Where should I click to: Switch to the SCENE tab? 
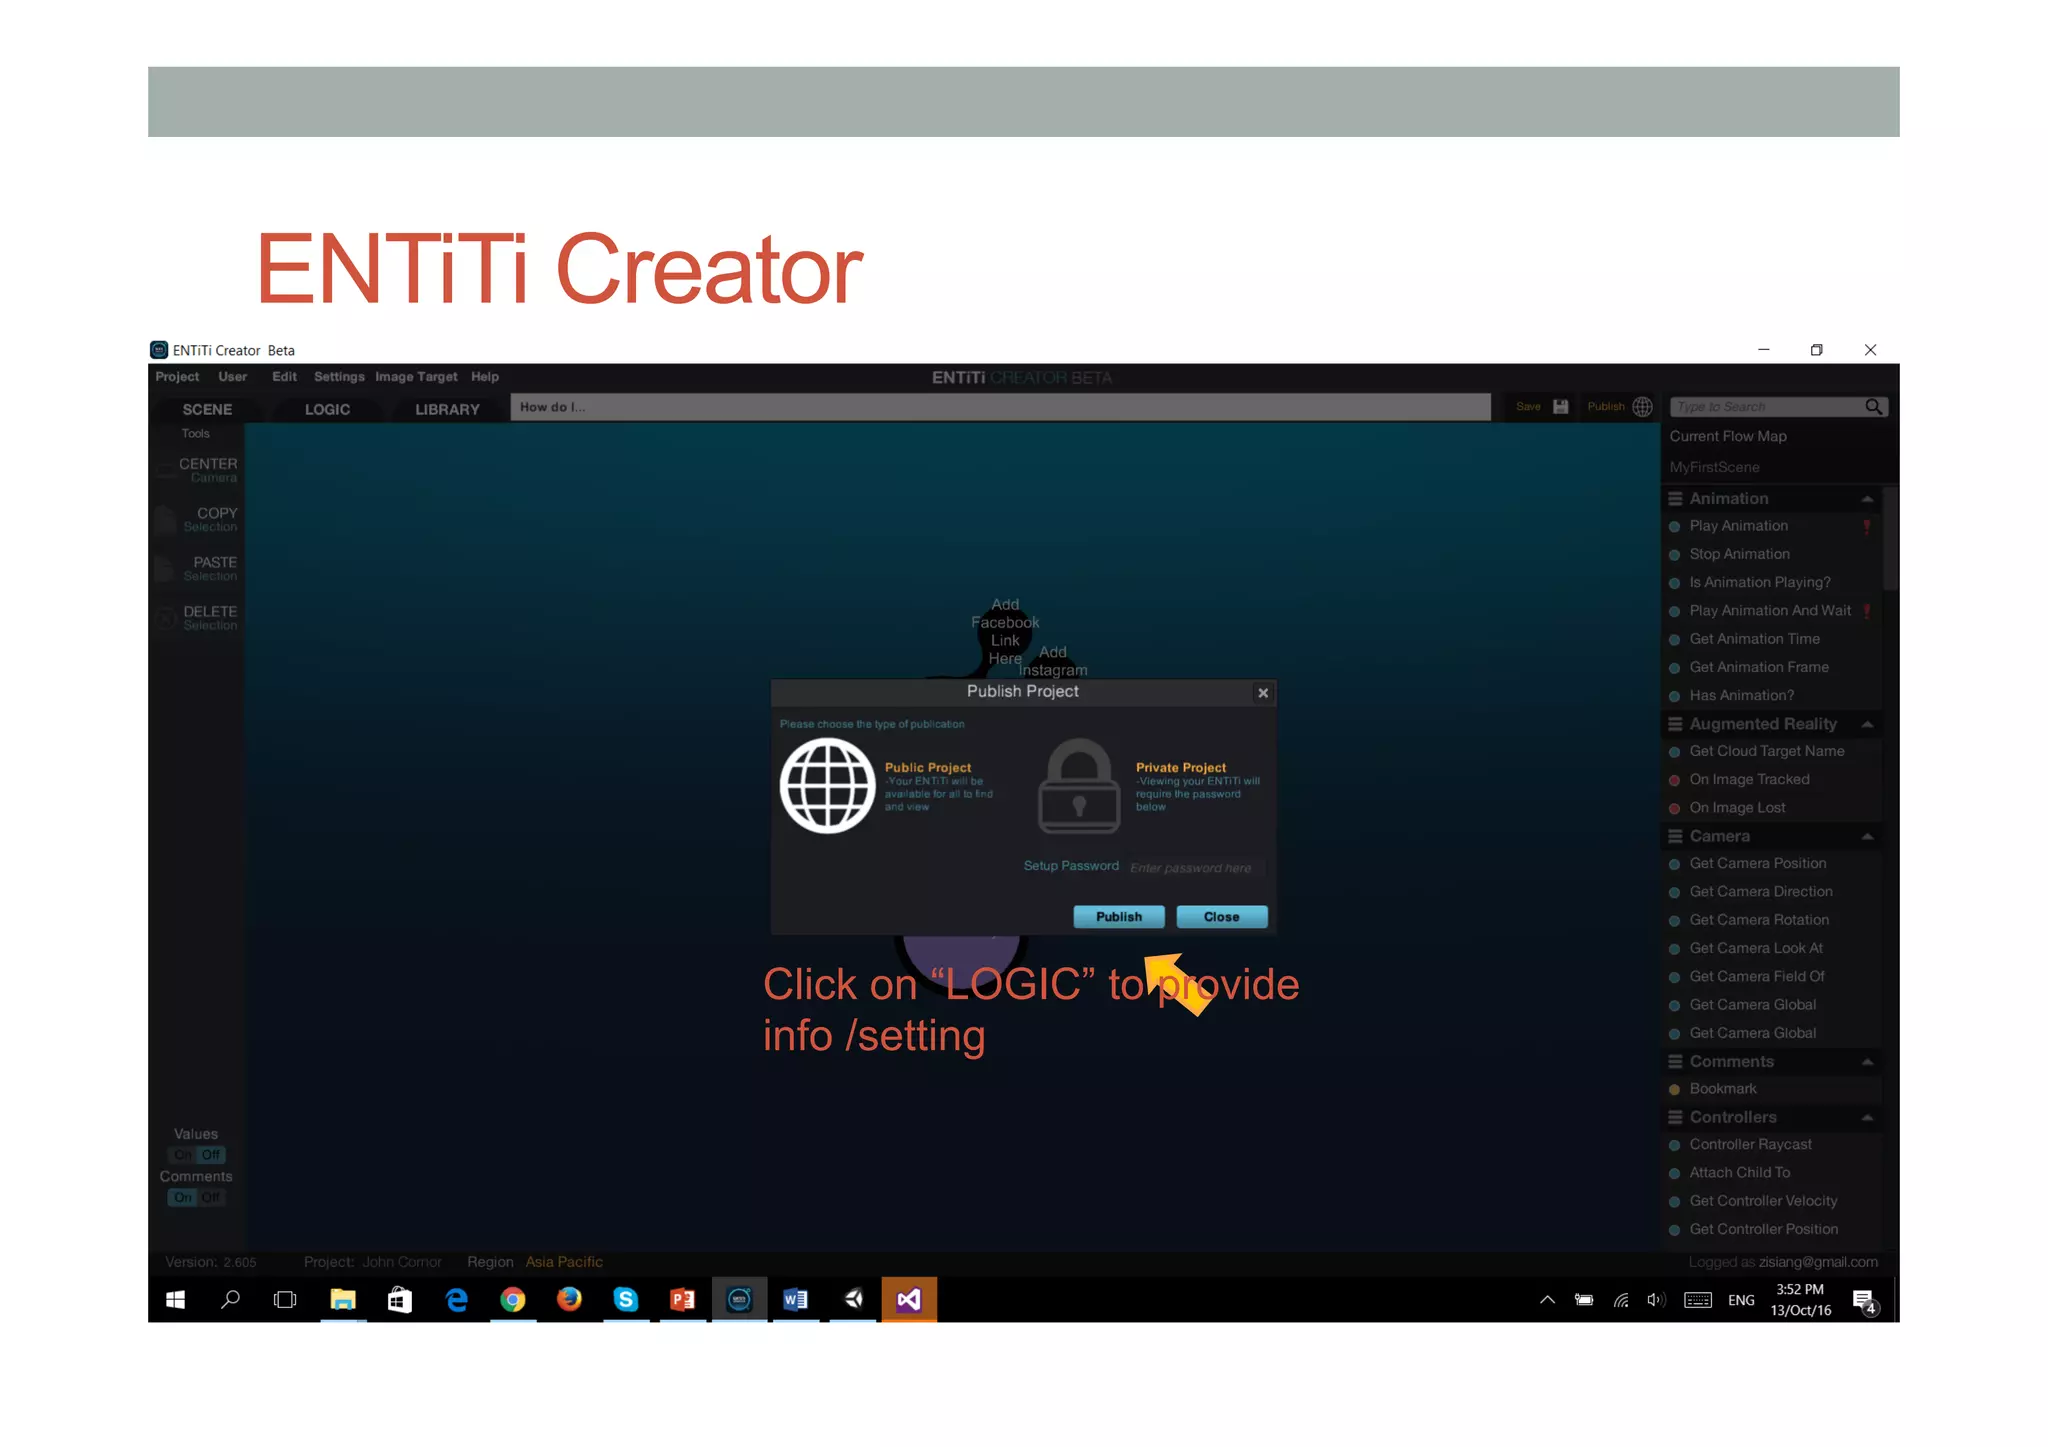[x=207, y=409]
